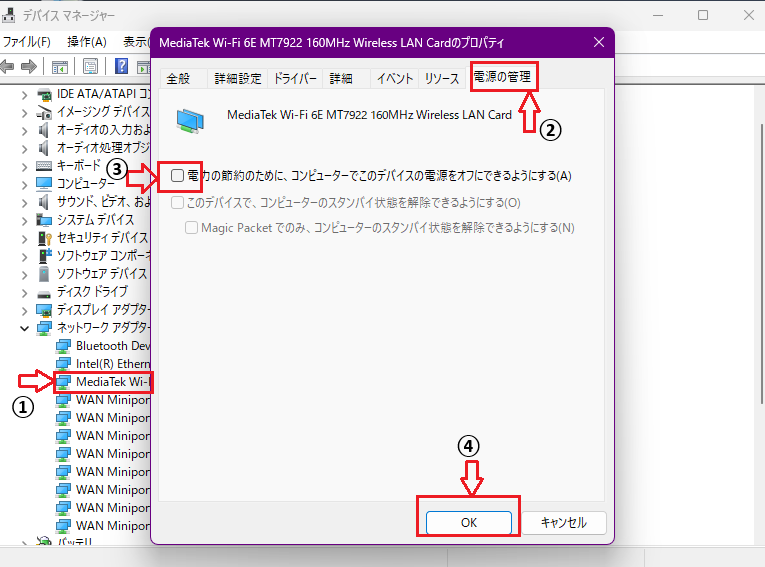Image resolution: width=765 pixels, height=567 pixels.
Task: Click the Intel(R) Ethernet adapter icon
Action: click(x=63, y=364)
